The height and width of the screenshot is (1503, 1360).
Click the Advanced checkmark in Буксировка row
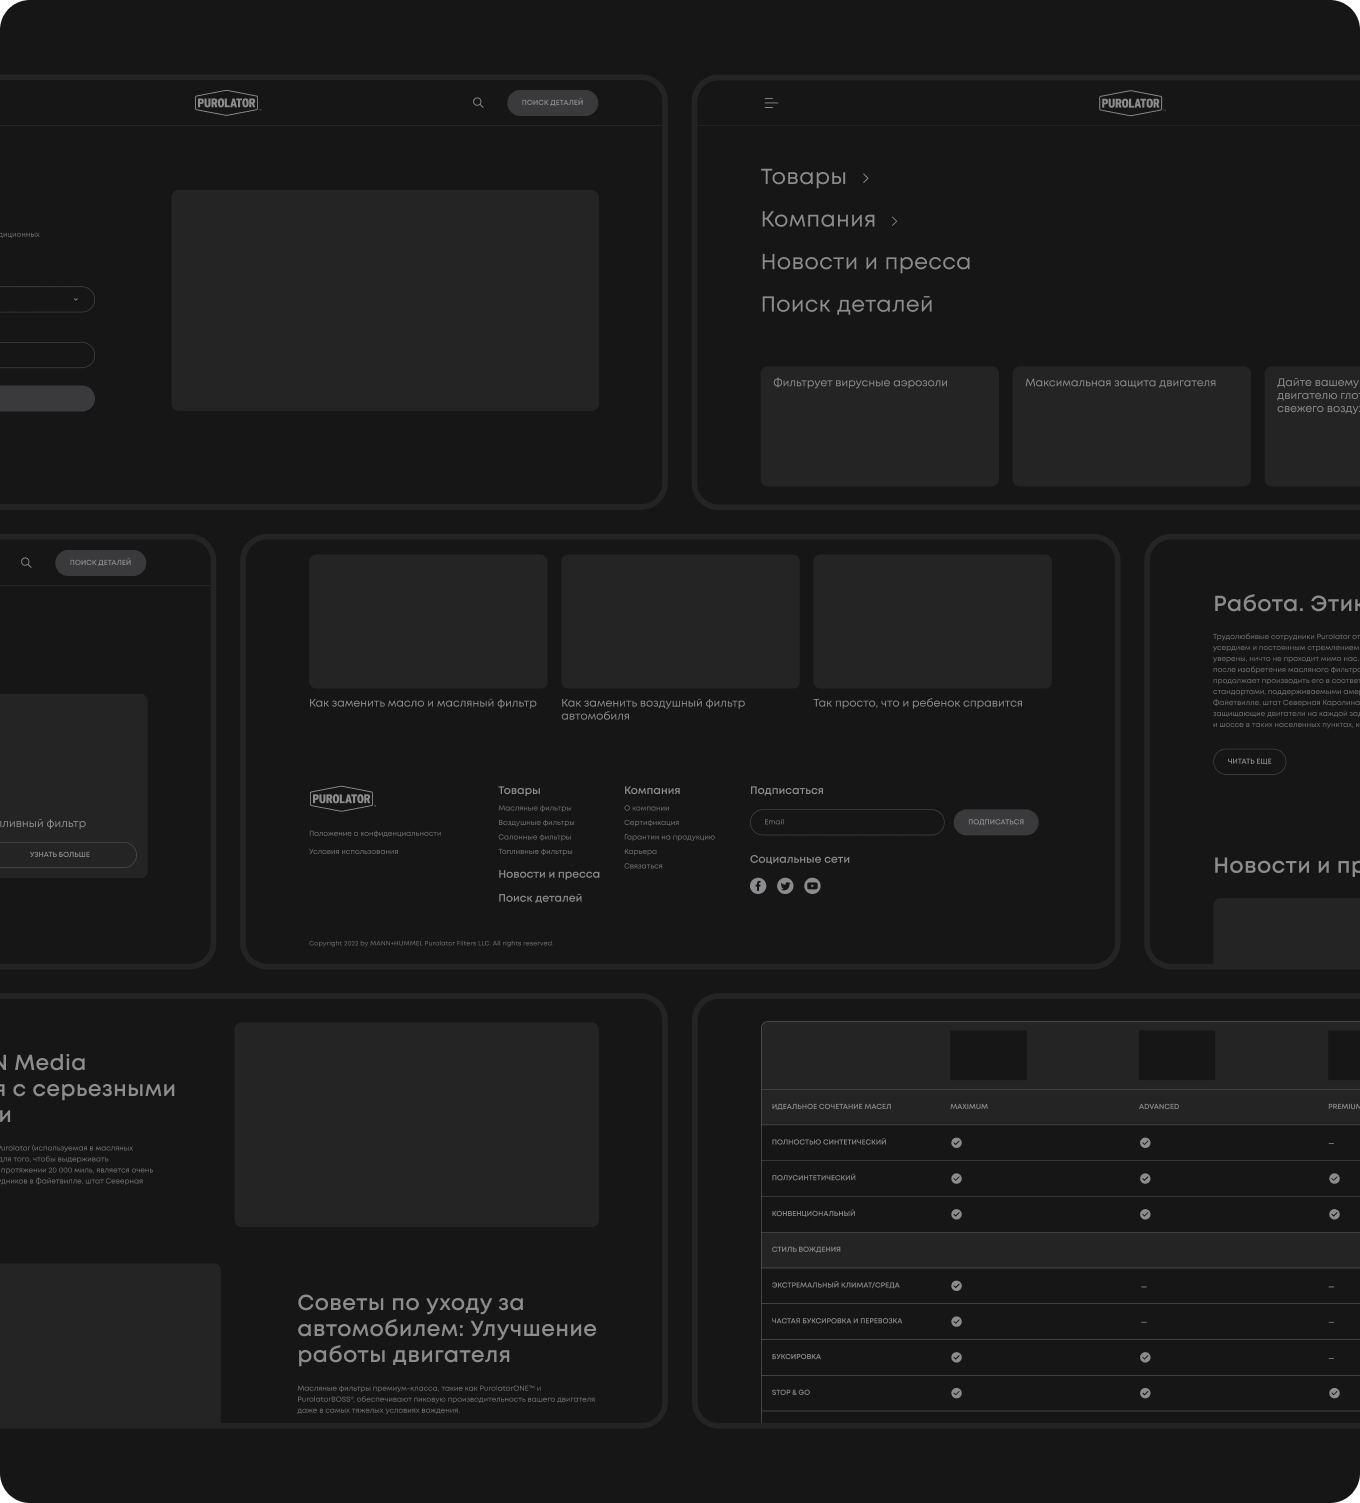click(x=1145, y=1357)
